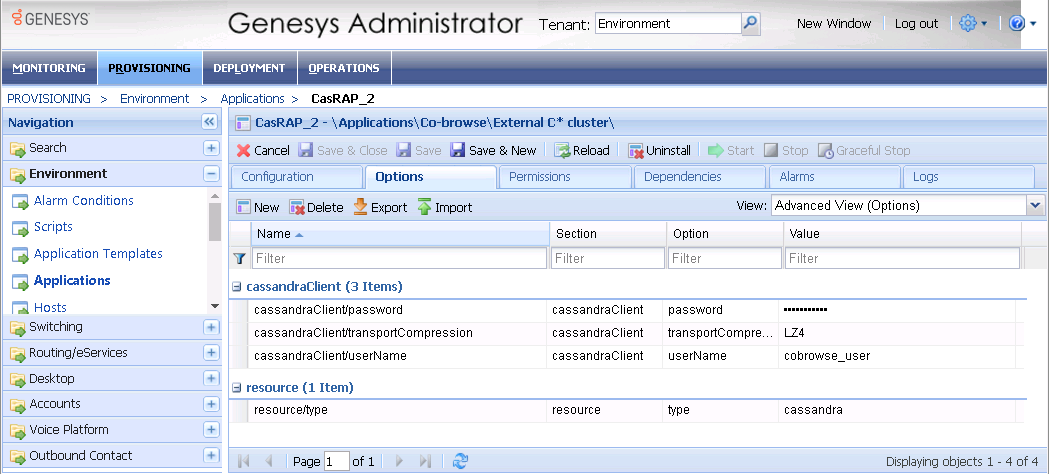Click navigation list scrollbar down arrow
The image size is (1049, 474).
coord(215,307)
